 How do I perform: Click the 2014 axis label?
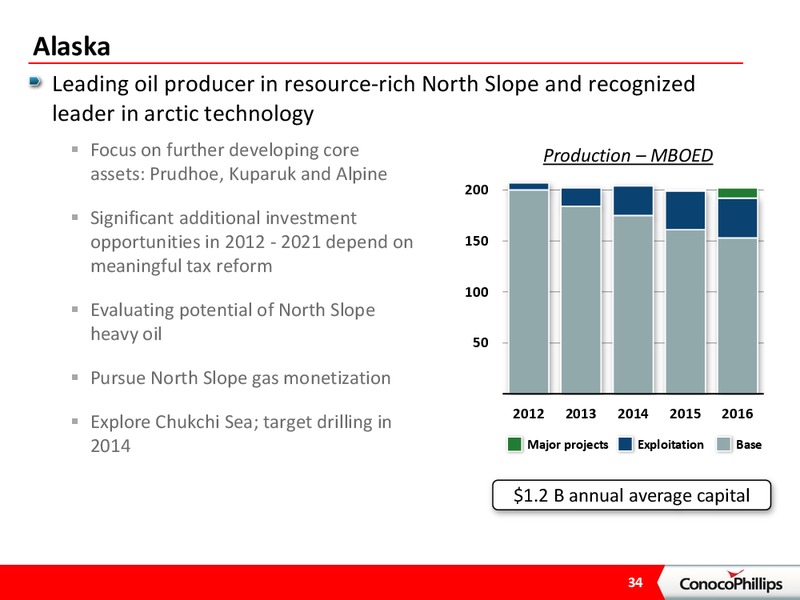tap(633, 413)
